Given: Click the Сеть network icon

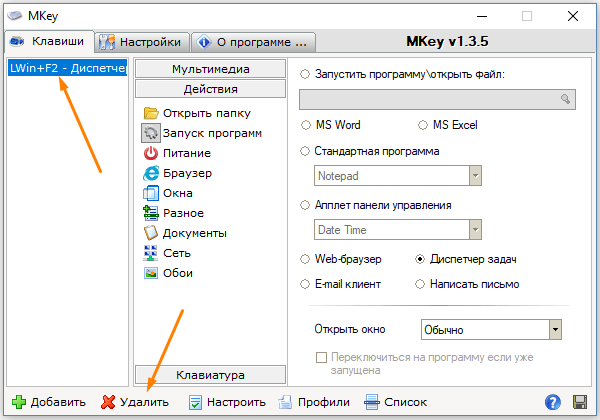Looking at the screenshot, I should 151,253.
